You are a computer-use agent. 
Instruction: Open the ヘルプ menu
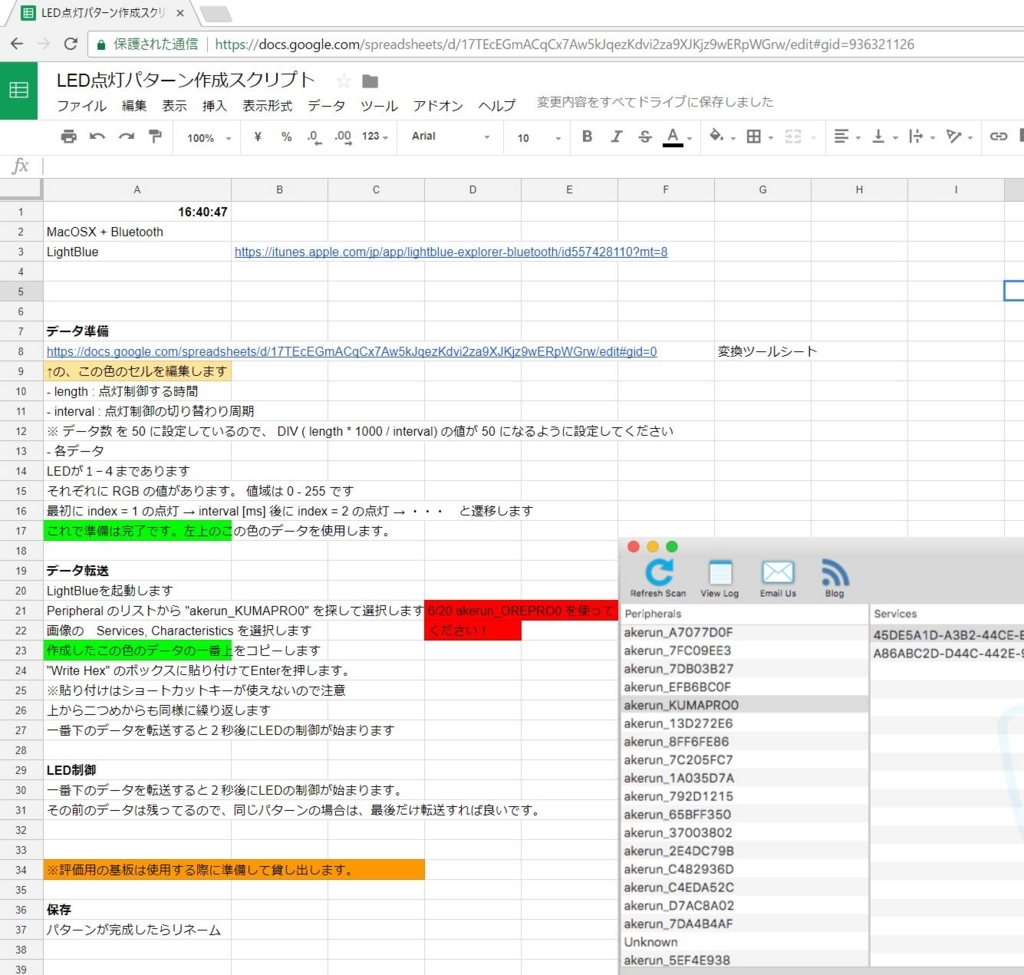(496, 106)
